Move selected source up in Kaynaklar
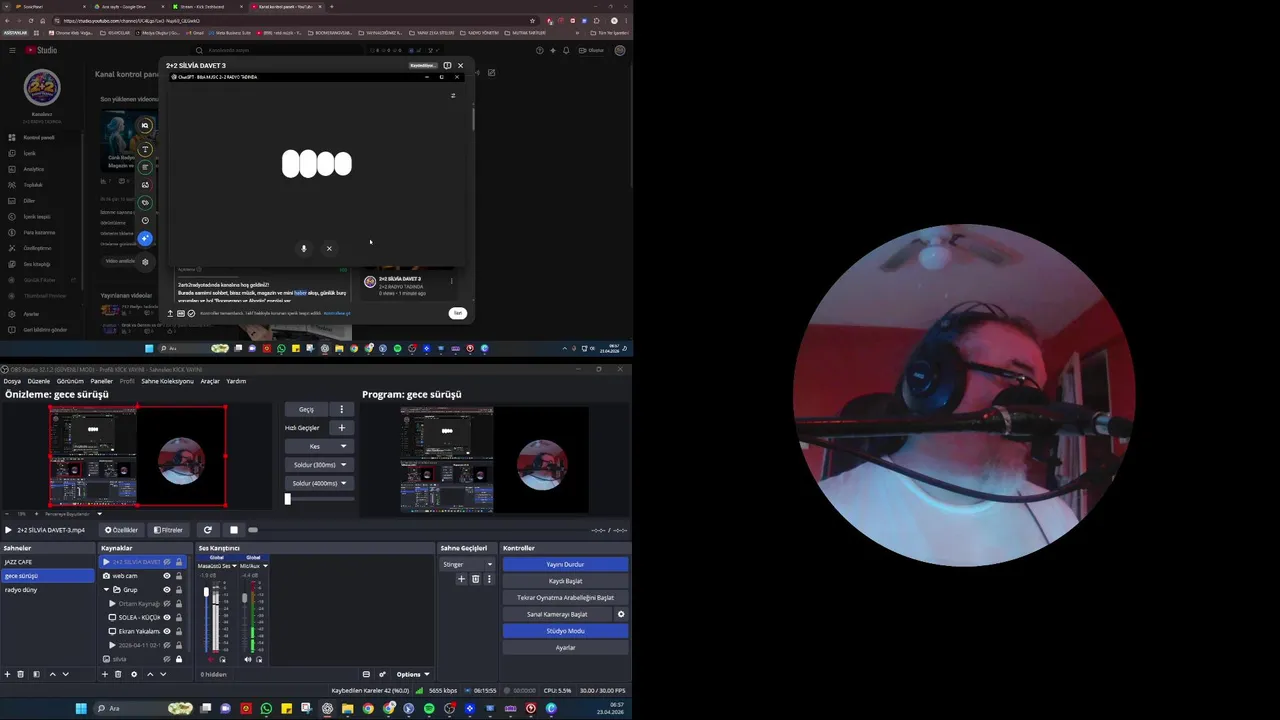 150,674
